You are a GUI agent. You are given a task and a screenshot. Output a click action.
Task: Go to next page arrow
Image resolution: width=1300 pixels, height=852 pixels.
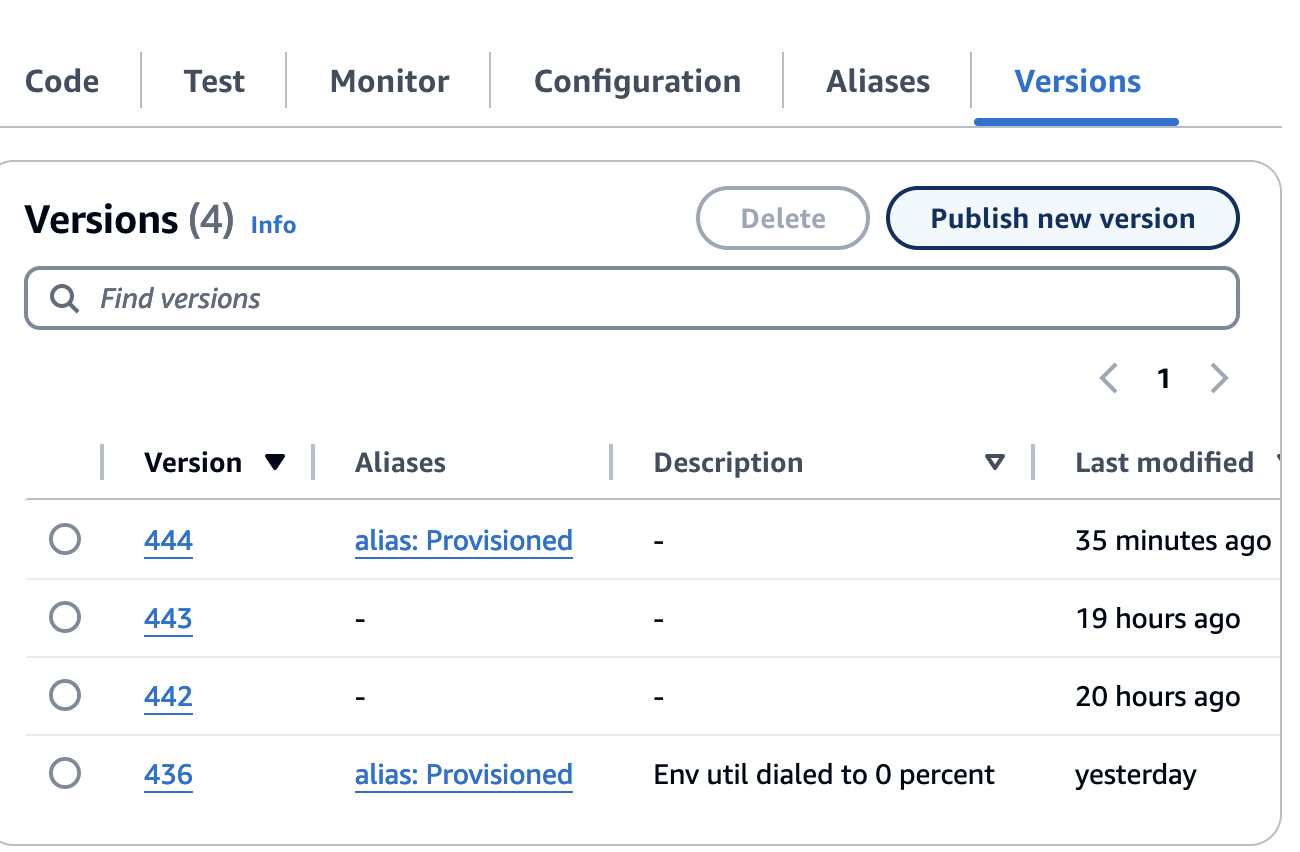[1219, 378]
